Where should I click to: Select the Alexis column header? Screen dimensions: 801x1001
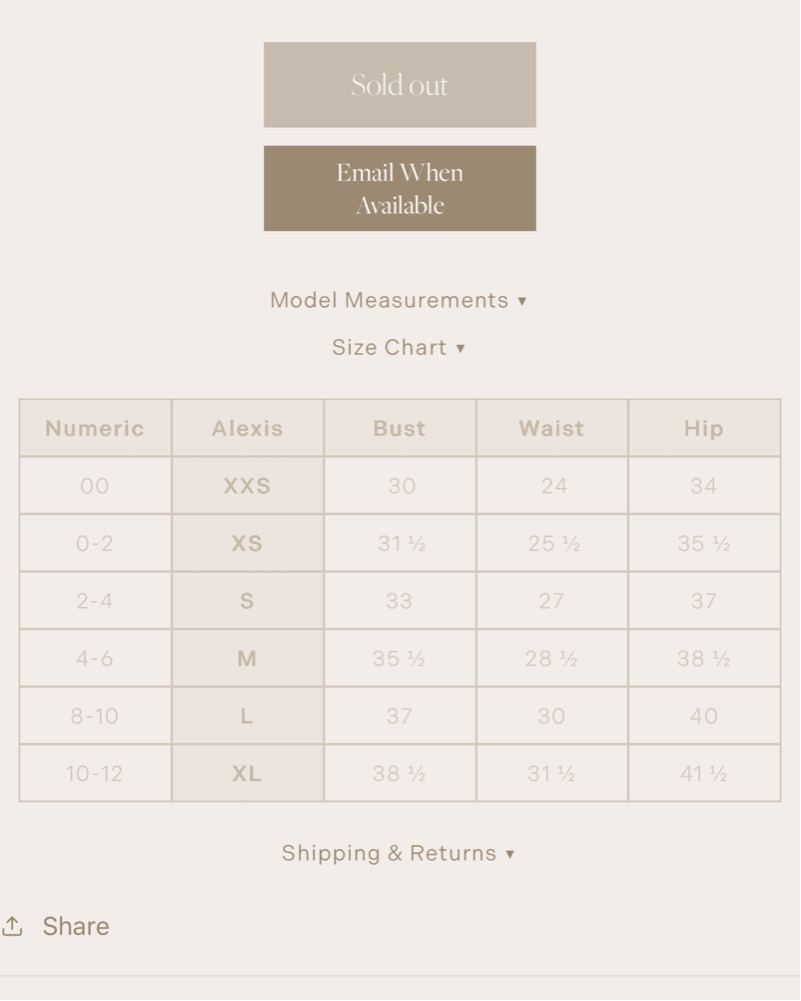coord(247,428)
